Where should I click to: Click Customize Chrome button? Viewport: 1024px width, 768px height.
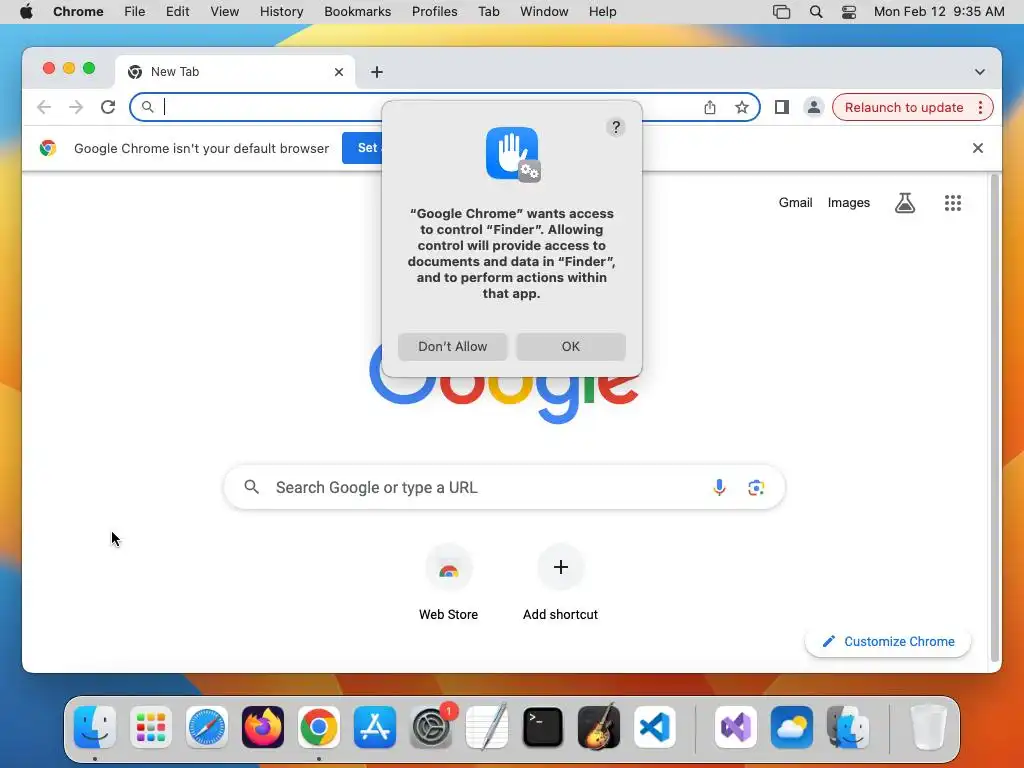click(x=888, y=641)
